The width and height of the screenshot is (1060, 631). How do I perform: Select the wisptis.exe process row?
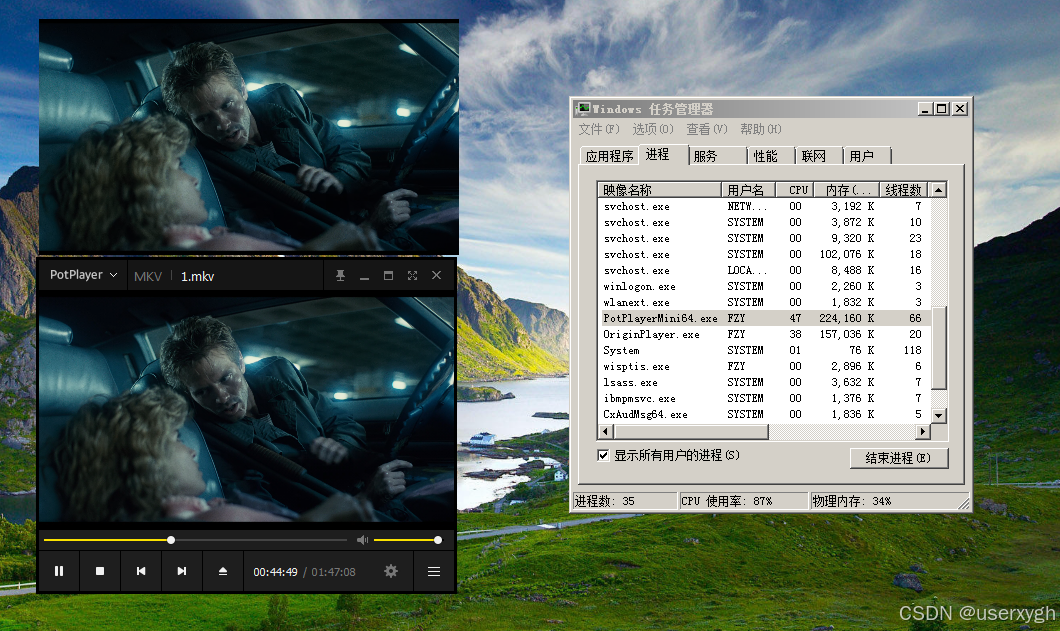(764, 366)
